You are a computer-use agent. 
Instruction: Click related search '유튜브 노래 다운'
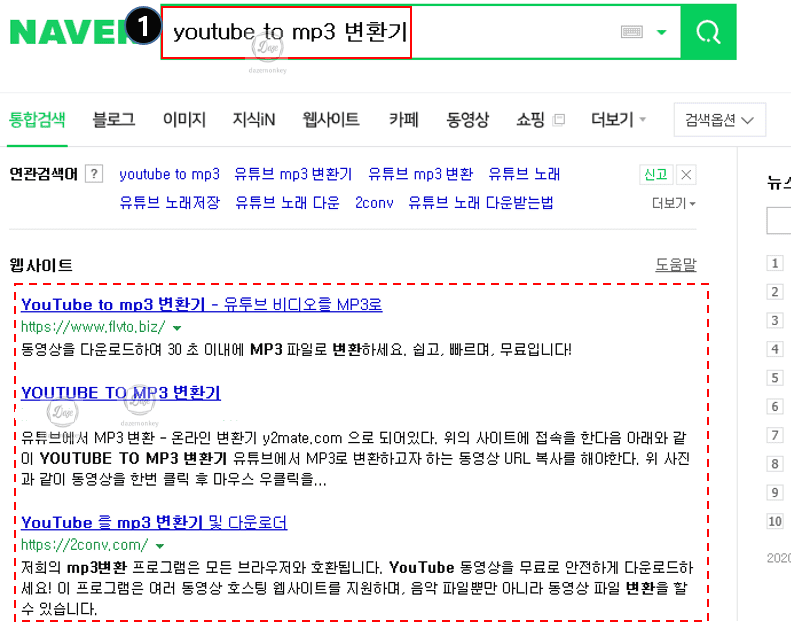pyautogui.click(x=288, y=203)
